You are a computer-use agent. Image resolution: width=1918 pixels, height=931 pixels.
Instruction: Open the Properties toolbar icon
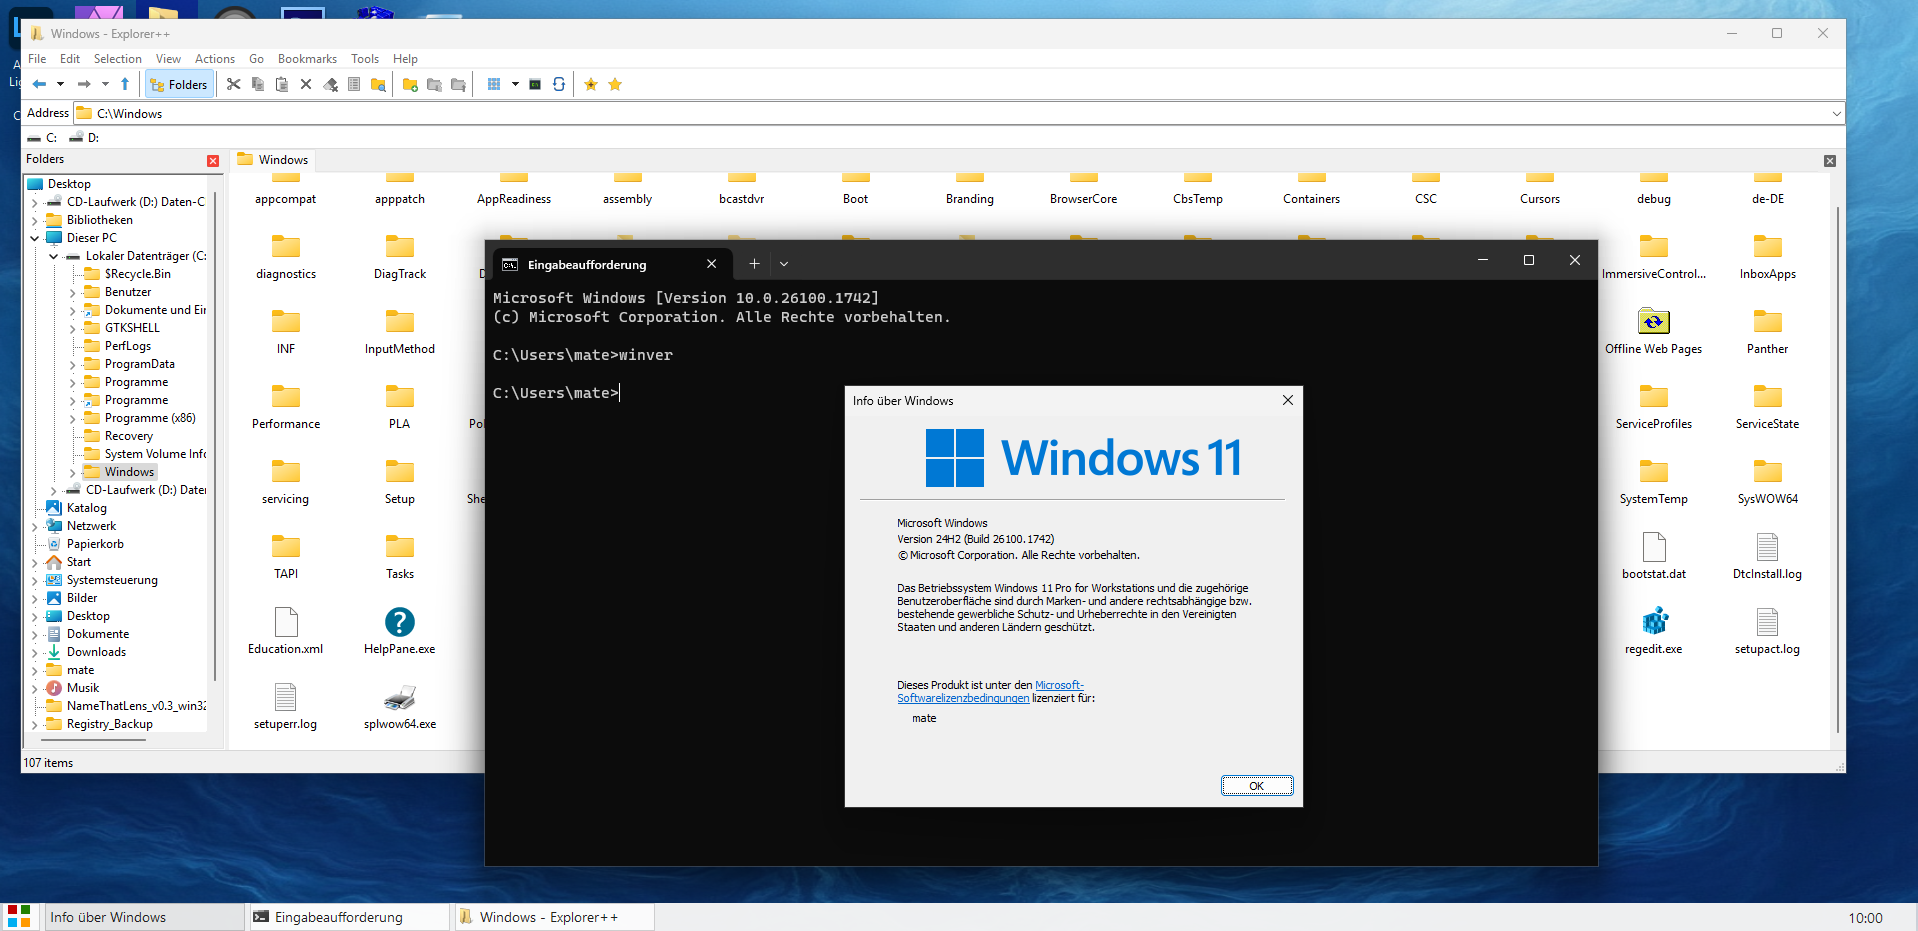pyautogui.click(x=354, y=85)
